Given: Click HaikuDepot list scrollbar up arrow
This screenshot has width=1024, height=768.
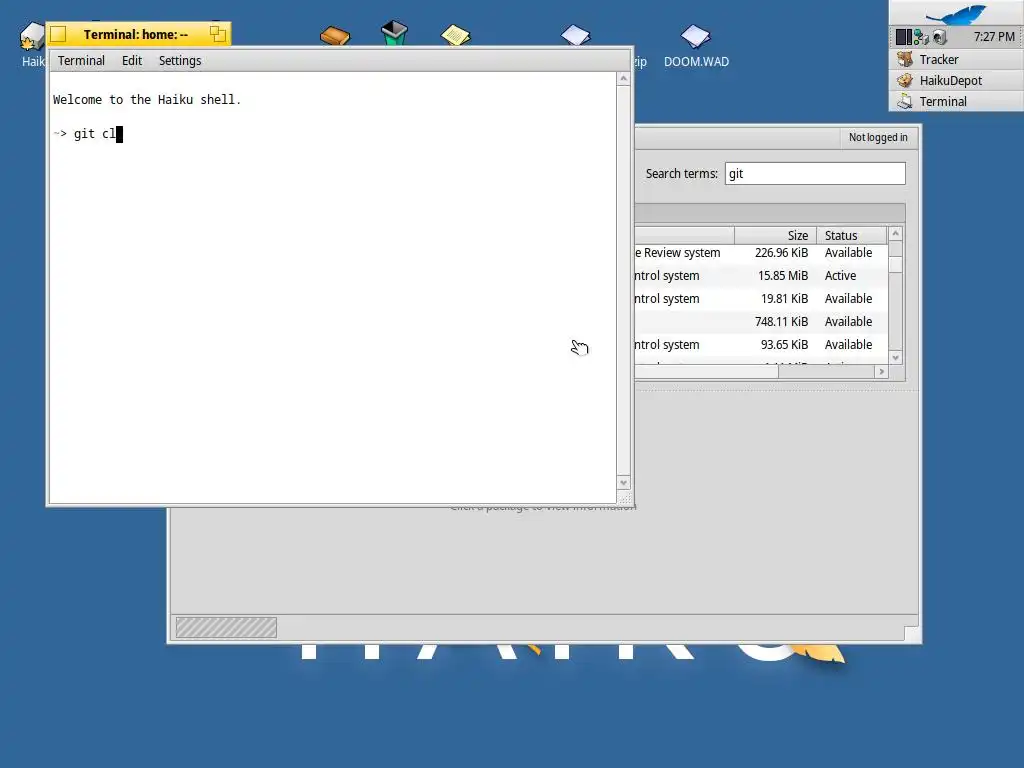Looking at the screenshot, I should coord(895,234).
